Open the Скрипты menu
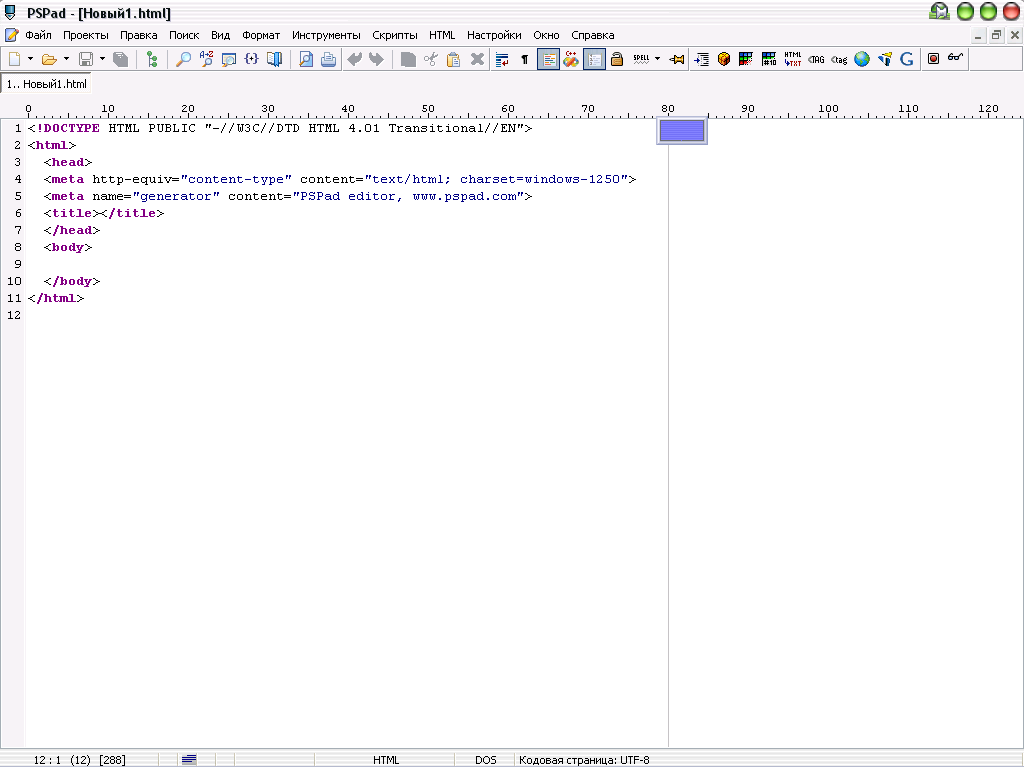Viewport: 1024px width, 768px height. click(x=394, y=35)
